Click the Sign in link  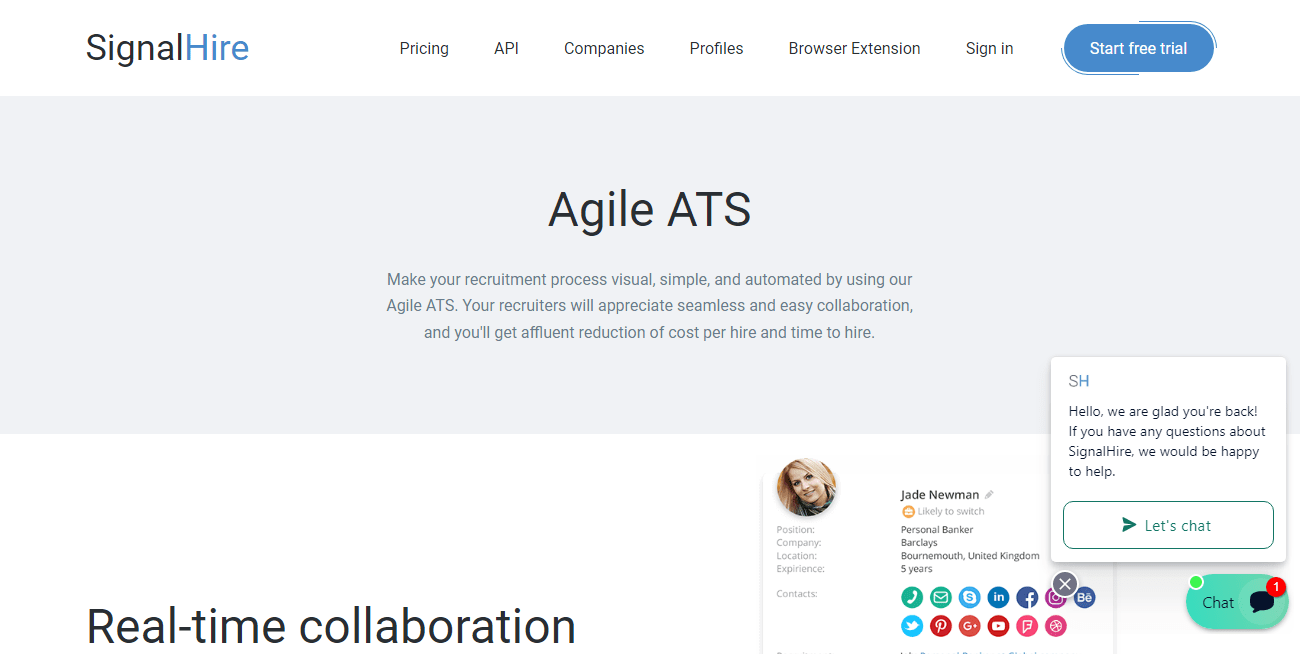point(989,48)
